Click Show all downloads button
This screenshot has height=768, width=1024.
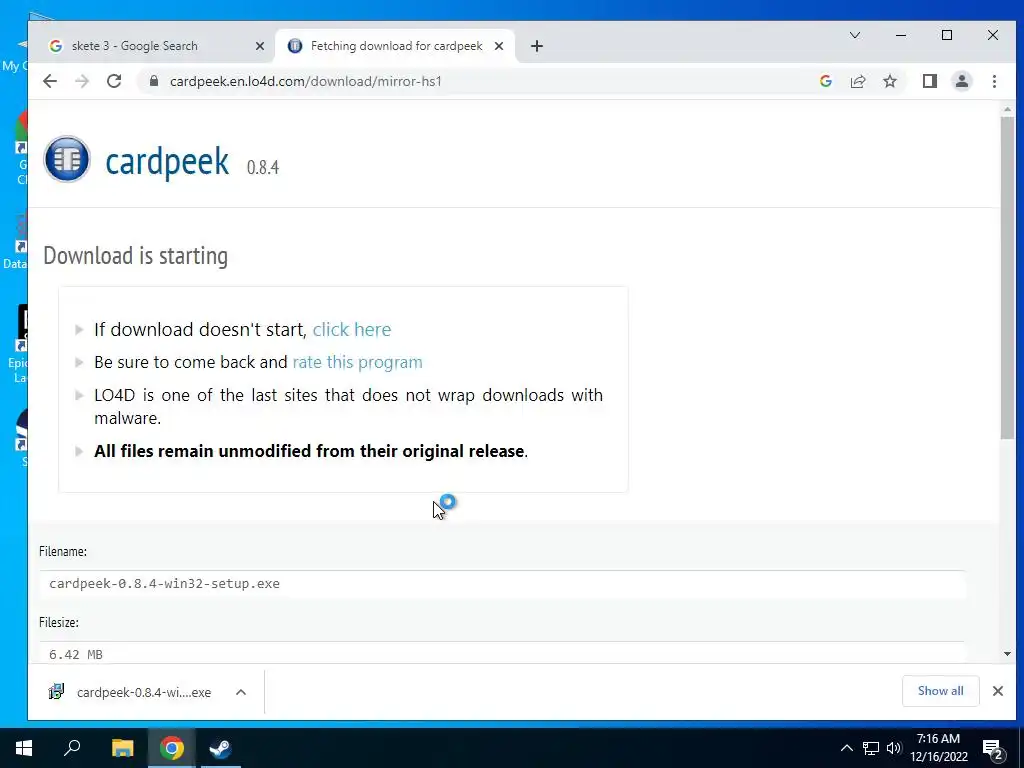pos(940,691)
